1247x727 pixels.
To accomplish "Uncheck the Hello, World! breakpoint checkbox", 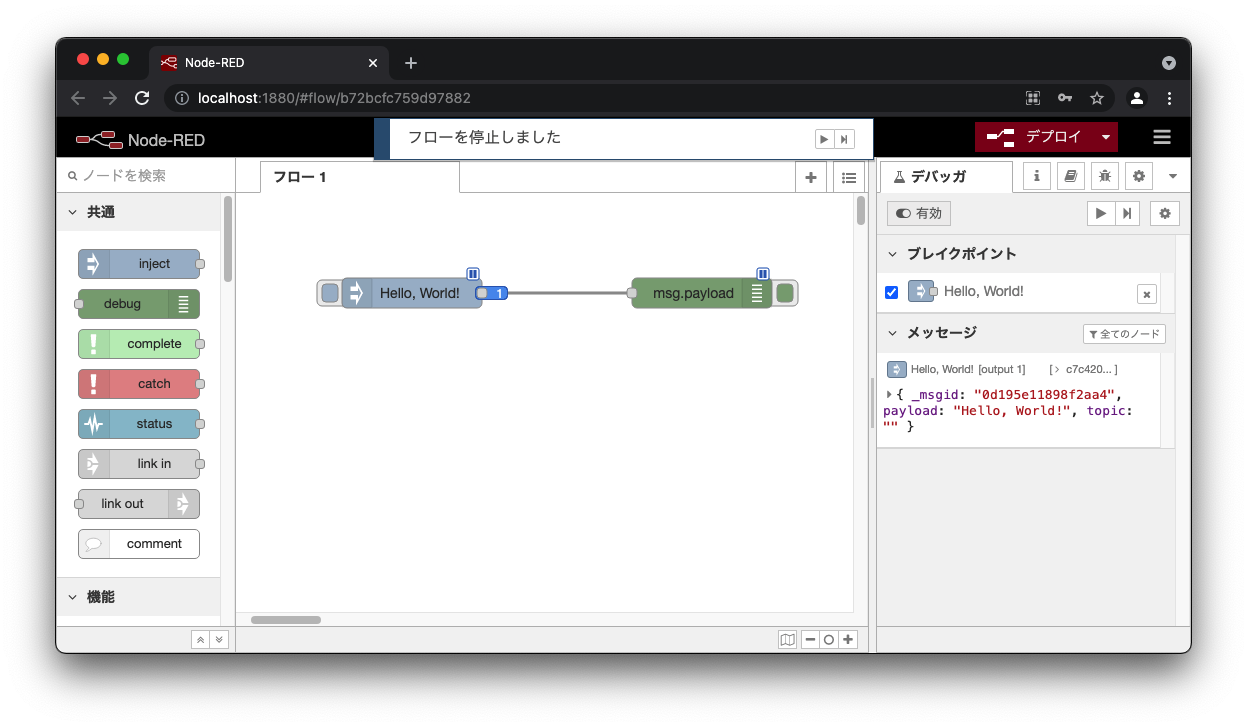I will 892,292.
